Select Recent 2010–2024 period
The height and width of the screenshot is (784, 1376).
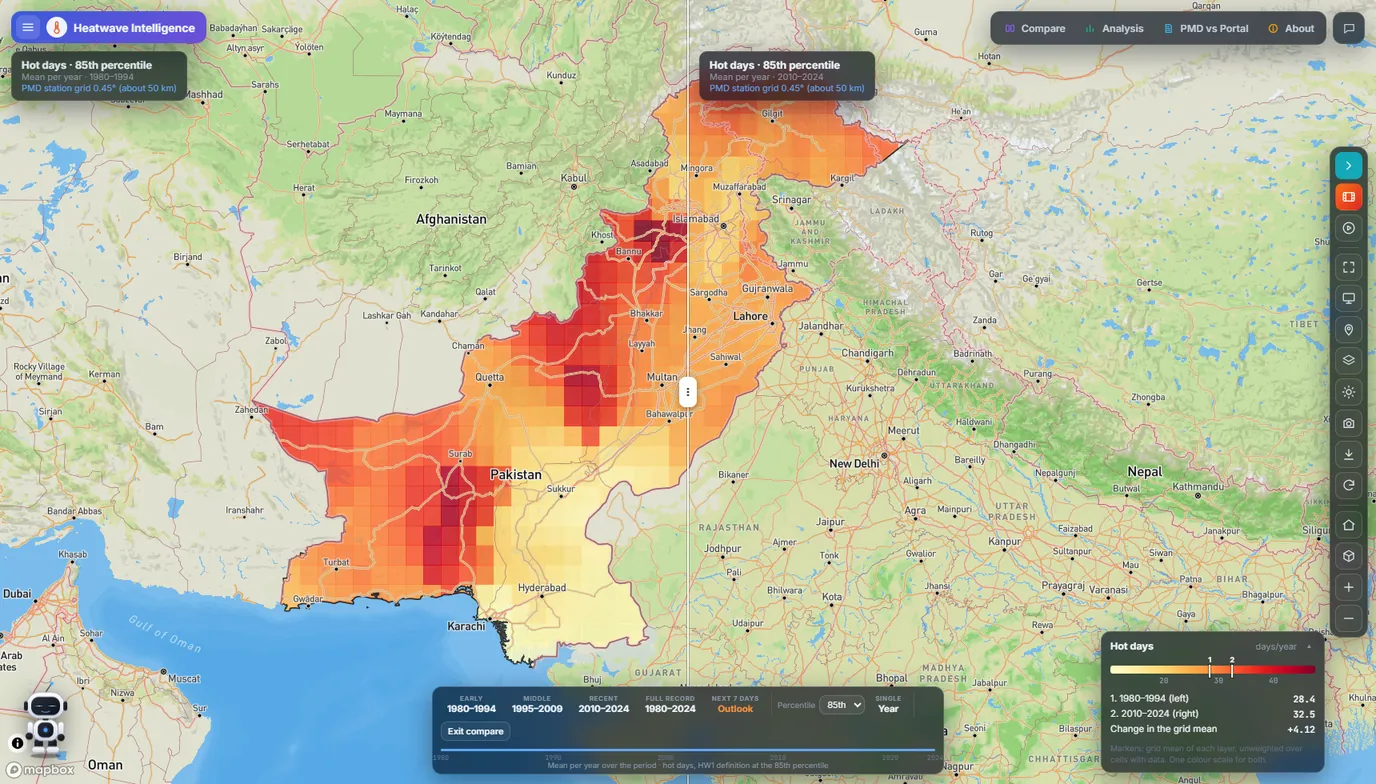(603, 704)
